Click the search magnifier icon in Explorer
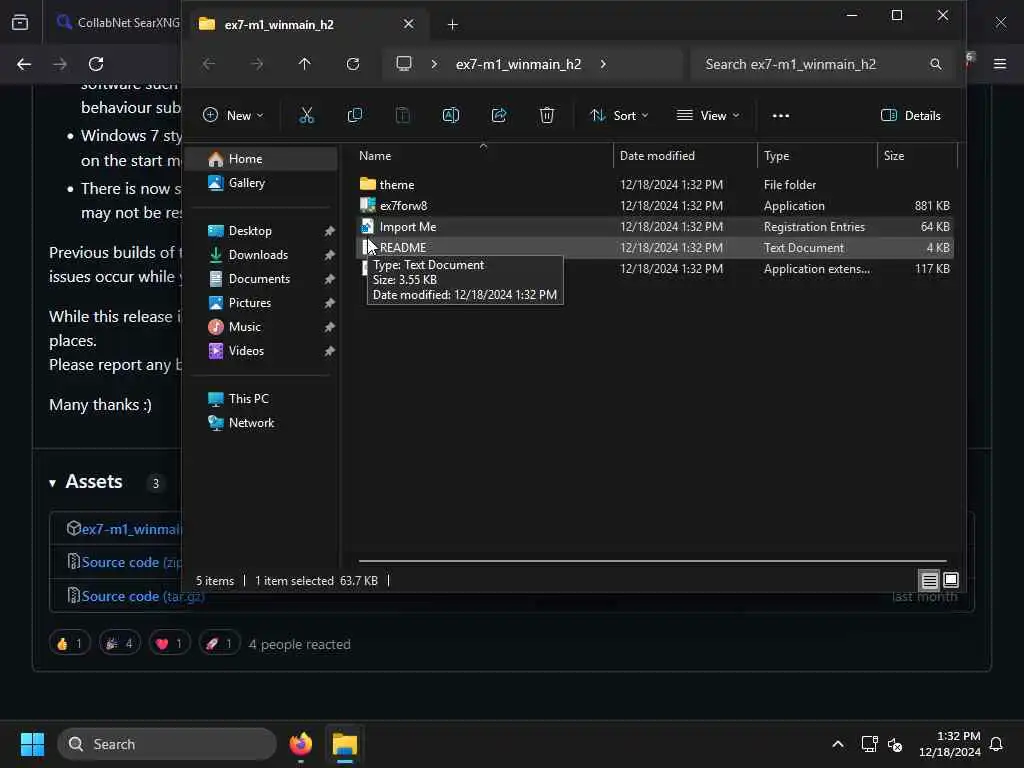The image size is (1024, 768). (x=936, y=64)
